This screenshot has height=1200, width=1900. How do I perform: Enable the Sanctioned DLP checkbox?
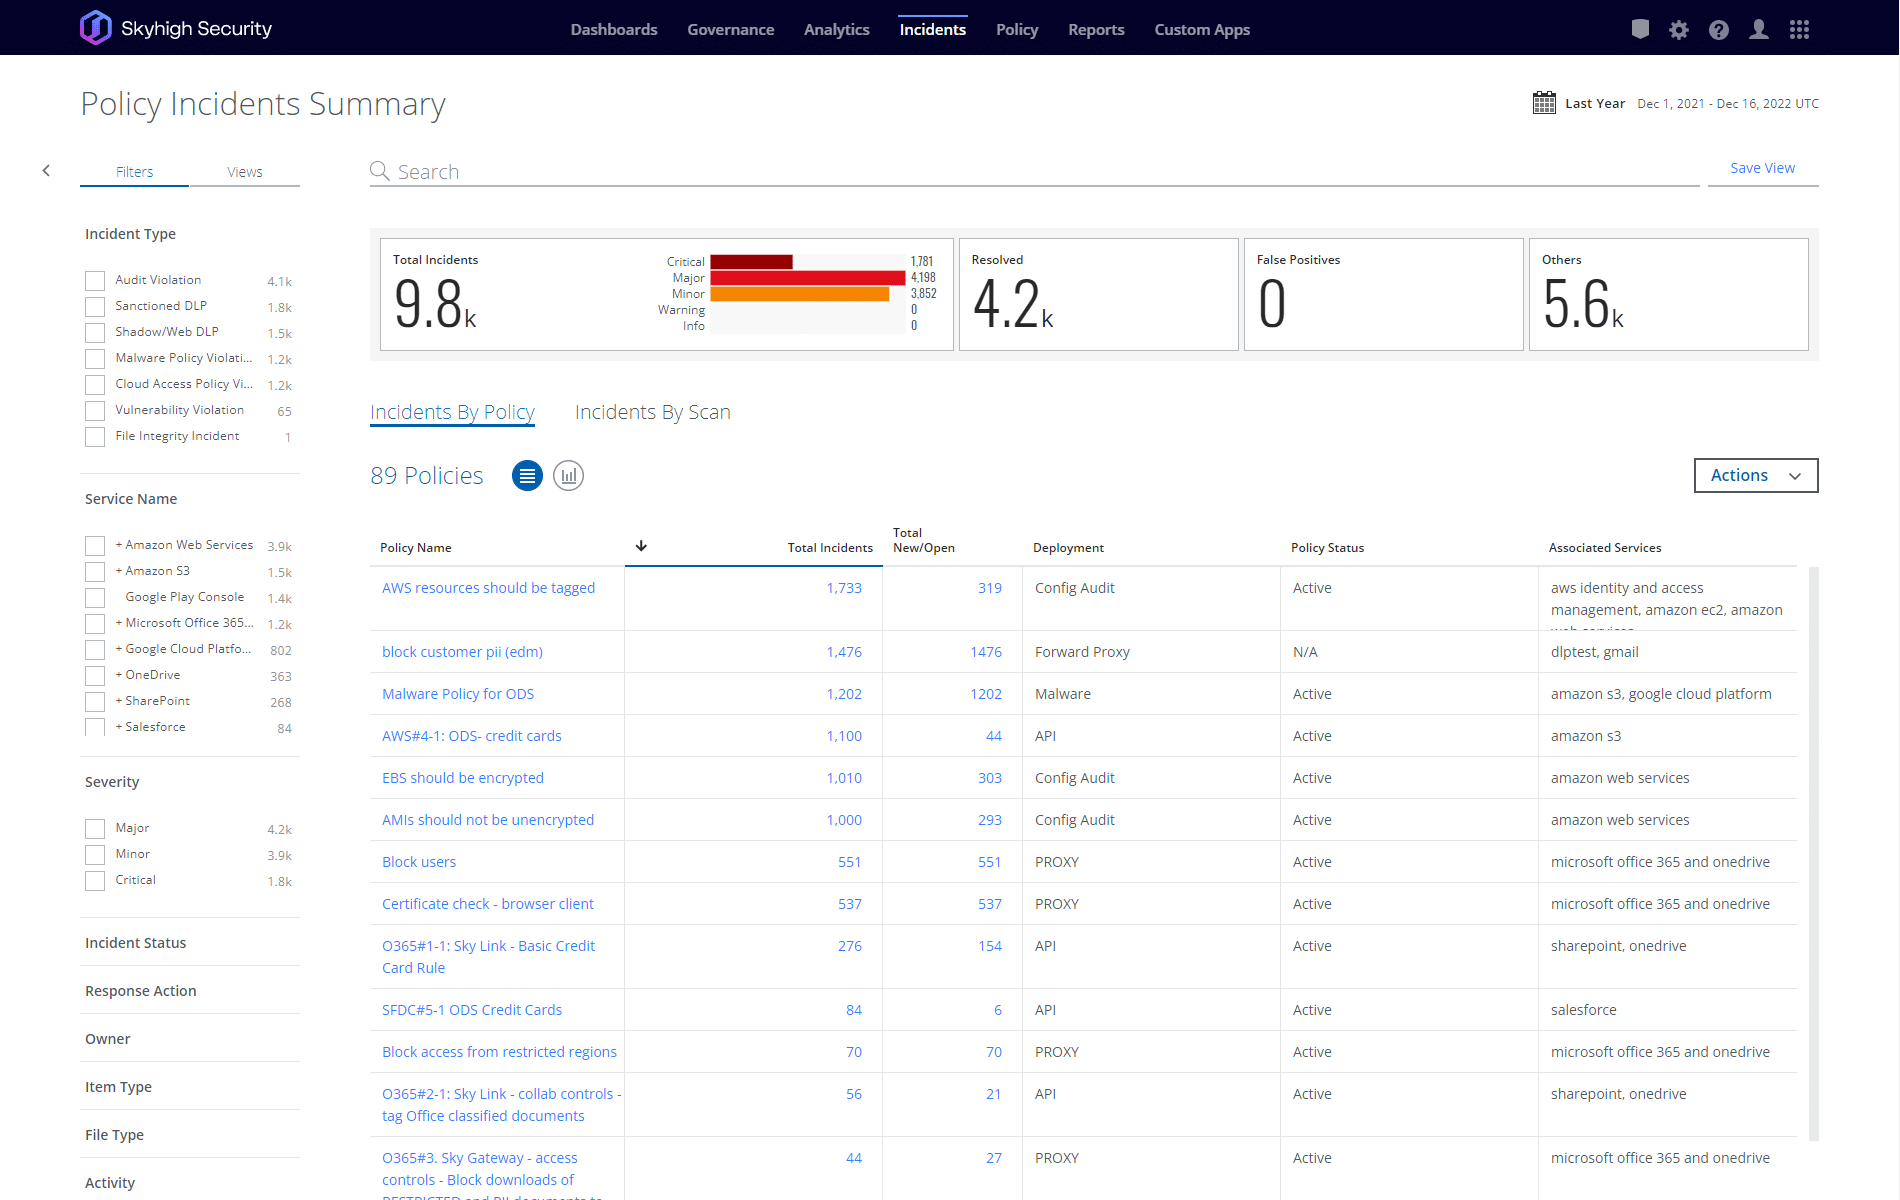pyautogui.click(x=95, y=307)
